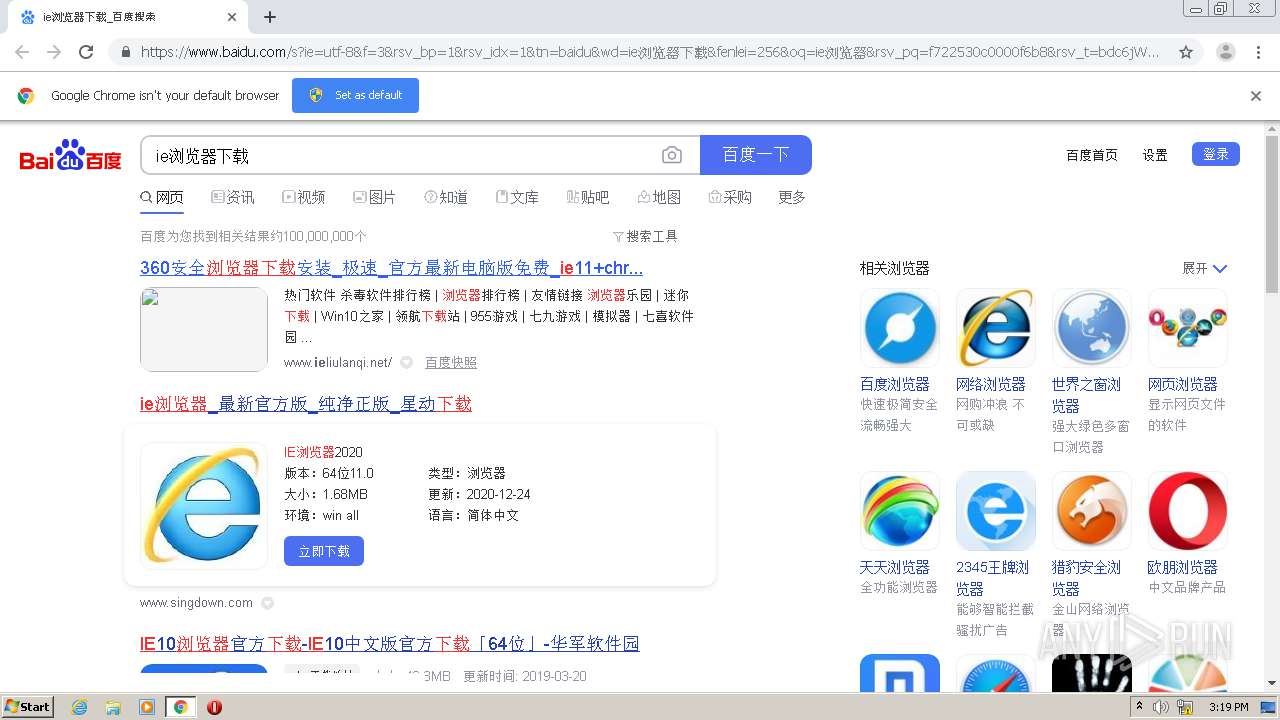Click 天天浏览器 icon

pos(900,511)
